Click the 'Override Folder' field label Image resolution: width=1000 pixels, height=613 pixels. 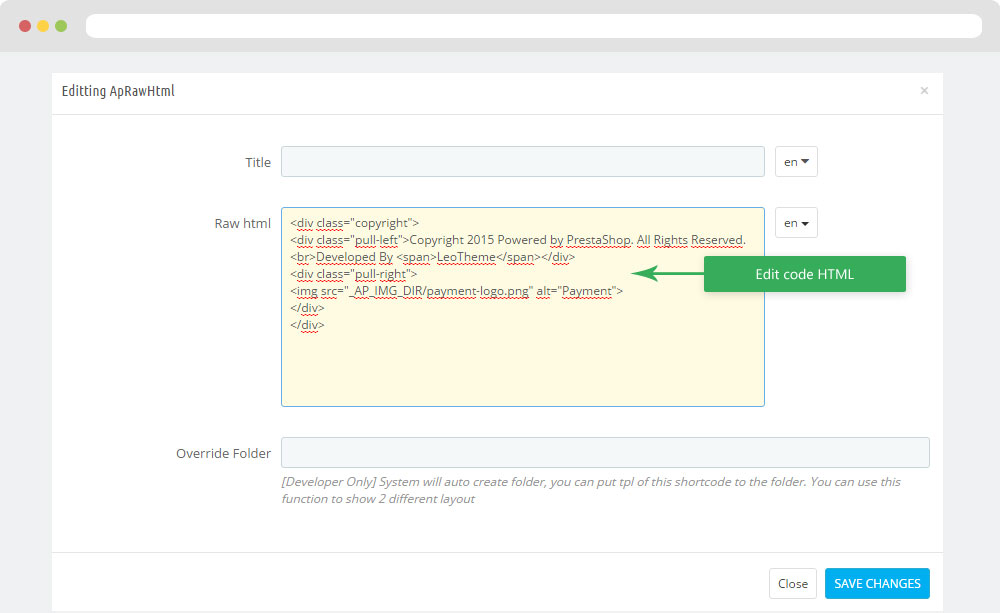(223, 453)
